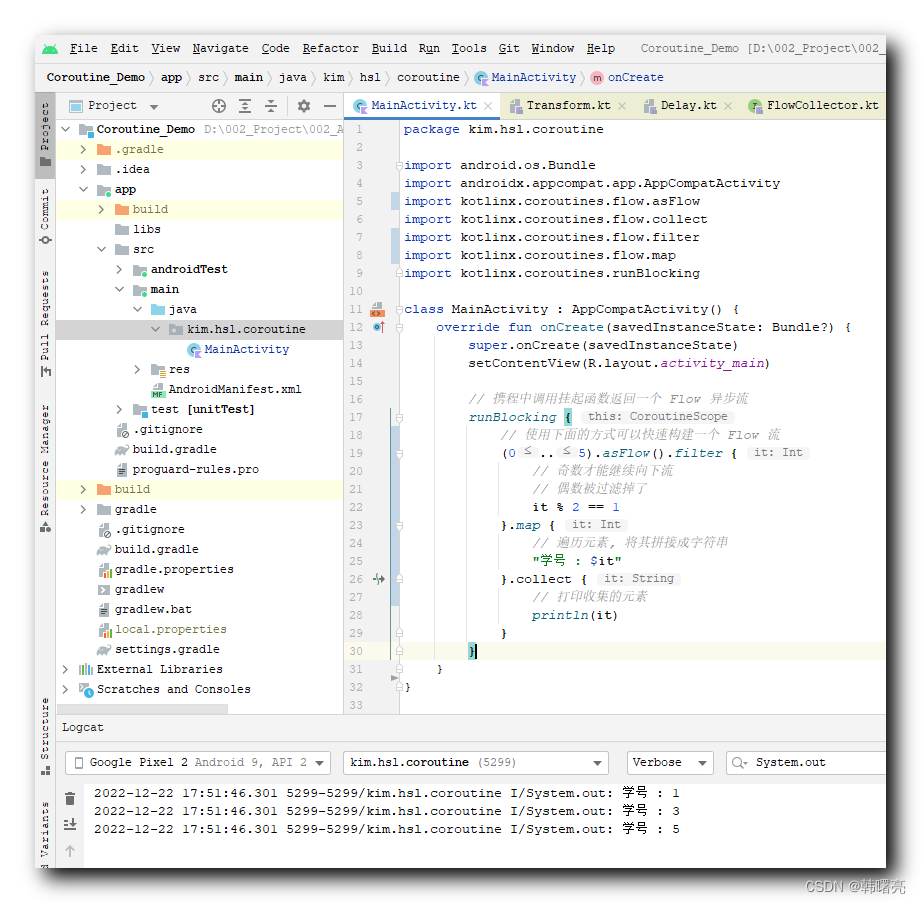The width and height of the screenshot is (921, 903).
Task: Fold class MainActivity at line 11
Action: (399, 309)
